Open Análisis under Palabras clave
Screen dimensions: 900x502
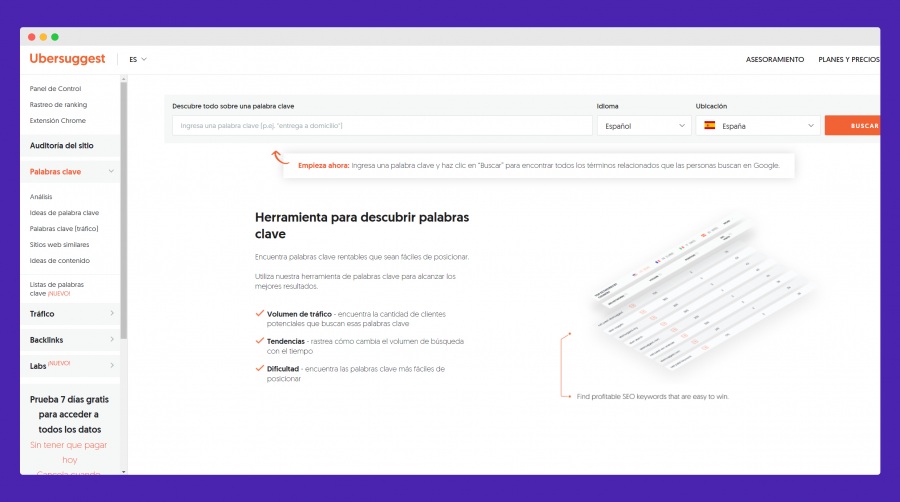click(x=41, y=196)
